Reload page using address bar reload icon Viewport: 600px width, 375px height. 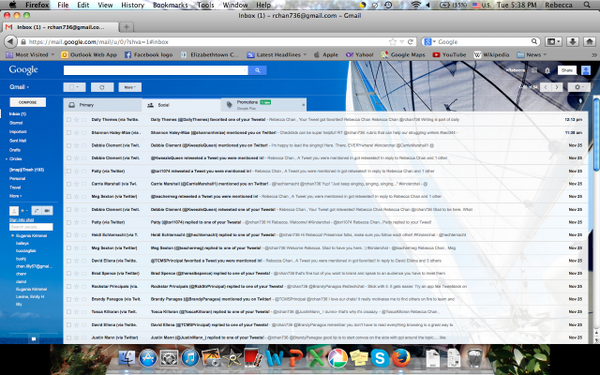pyautogui.click(x=410, y=42)
